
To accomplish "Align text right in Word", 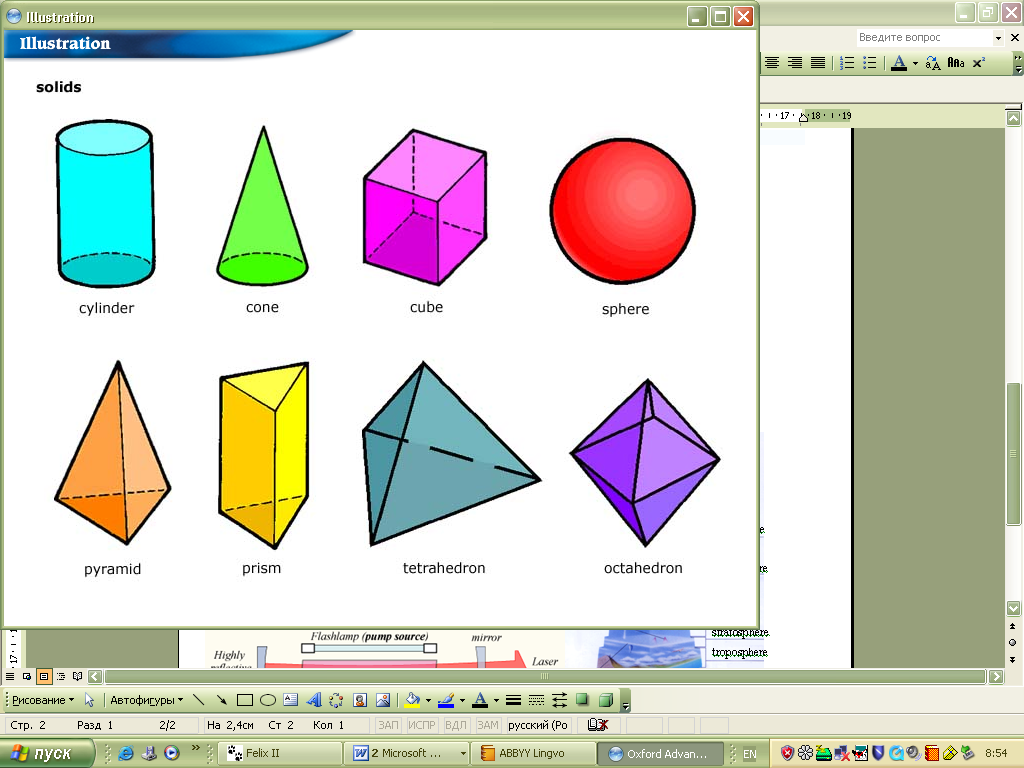I will 795,63.
